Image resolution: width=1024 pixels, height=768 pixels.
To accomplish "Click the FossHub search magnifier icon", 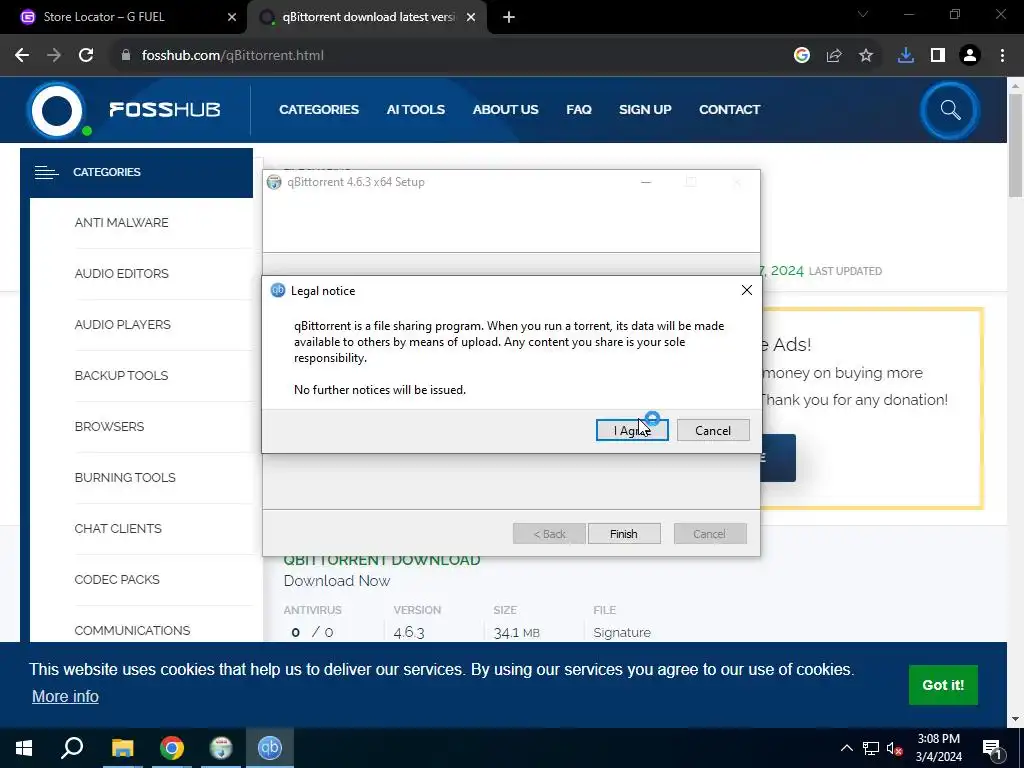I will click(x=950, y=110).
